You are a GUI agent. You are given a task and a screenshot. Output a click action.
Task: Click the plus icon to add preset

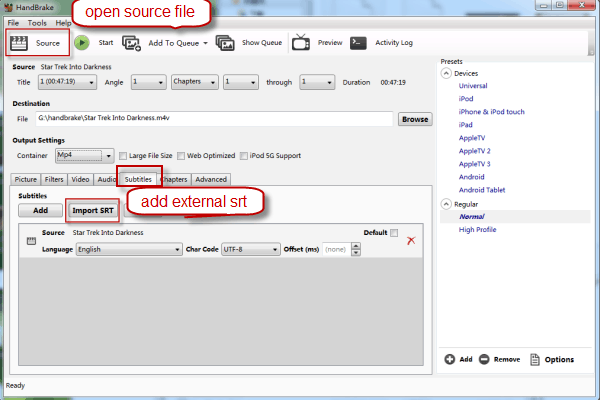coord(450,359)
